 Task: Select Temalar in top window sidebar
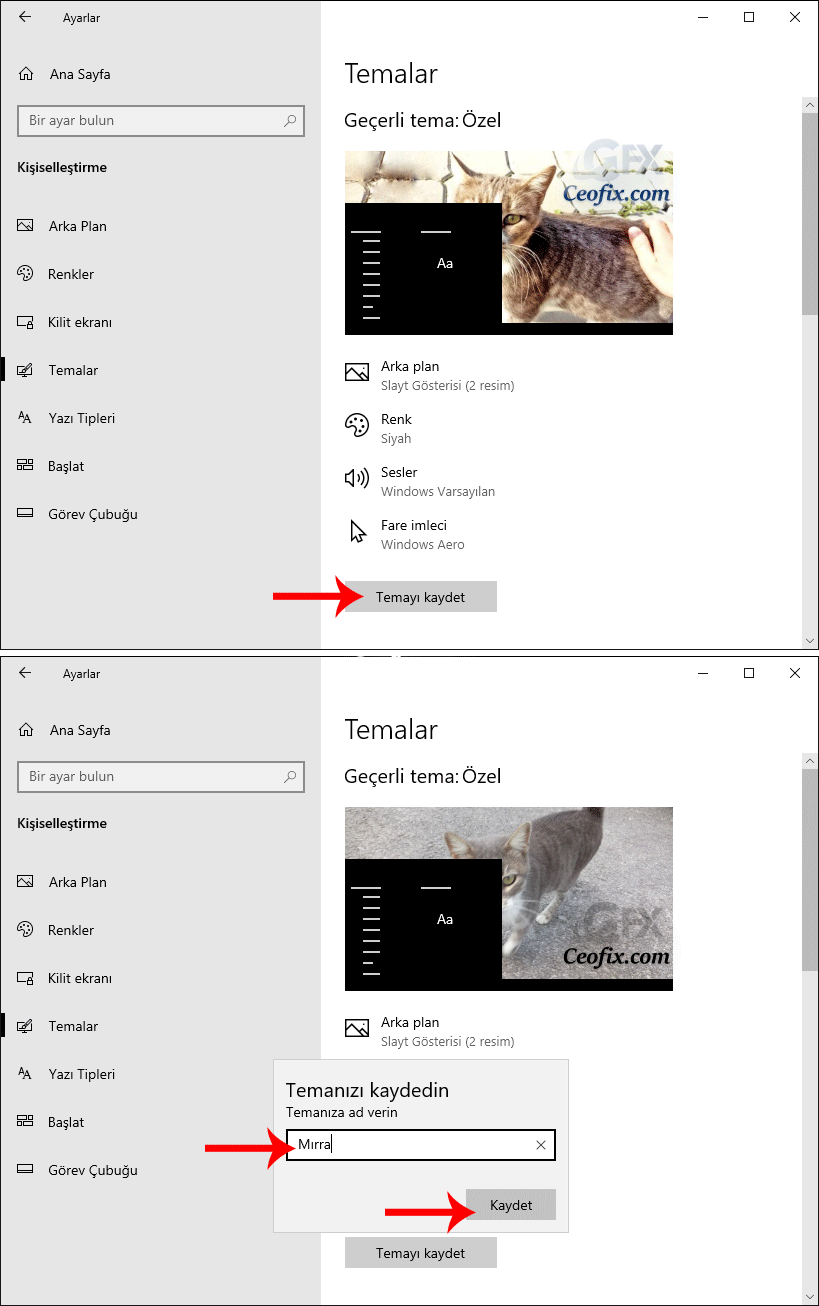[58, 370]
